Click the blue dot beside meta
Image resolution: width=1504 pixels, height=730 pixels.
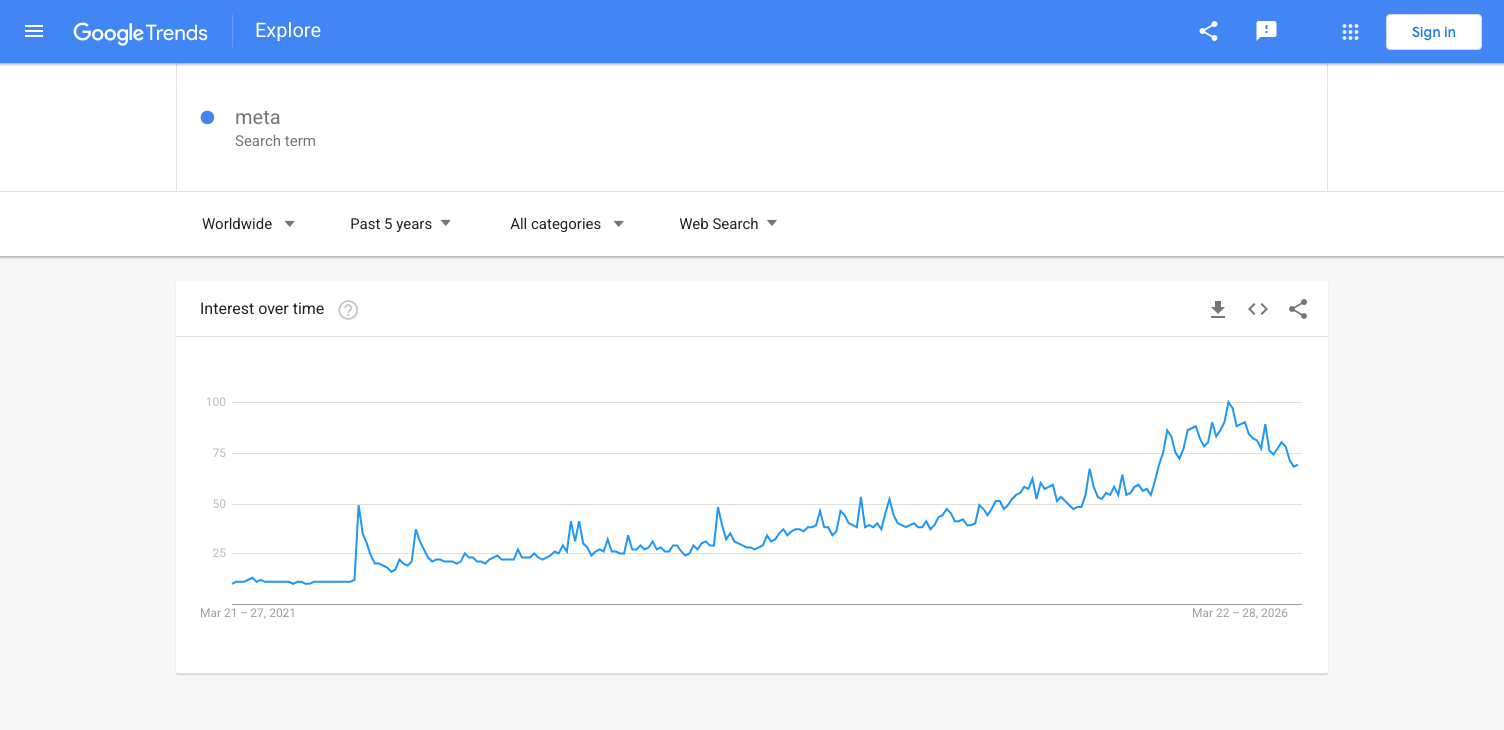(208, 118)
